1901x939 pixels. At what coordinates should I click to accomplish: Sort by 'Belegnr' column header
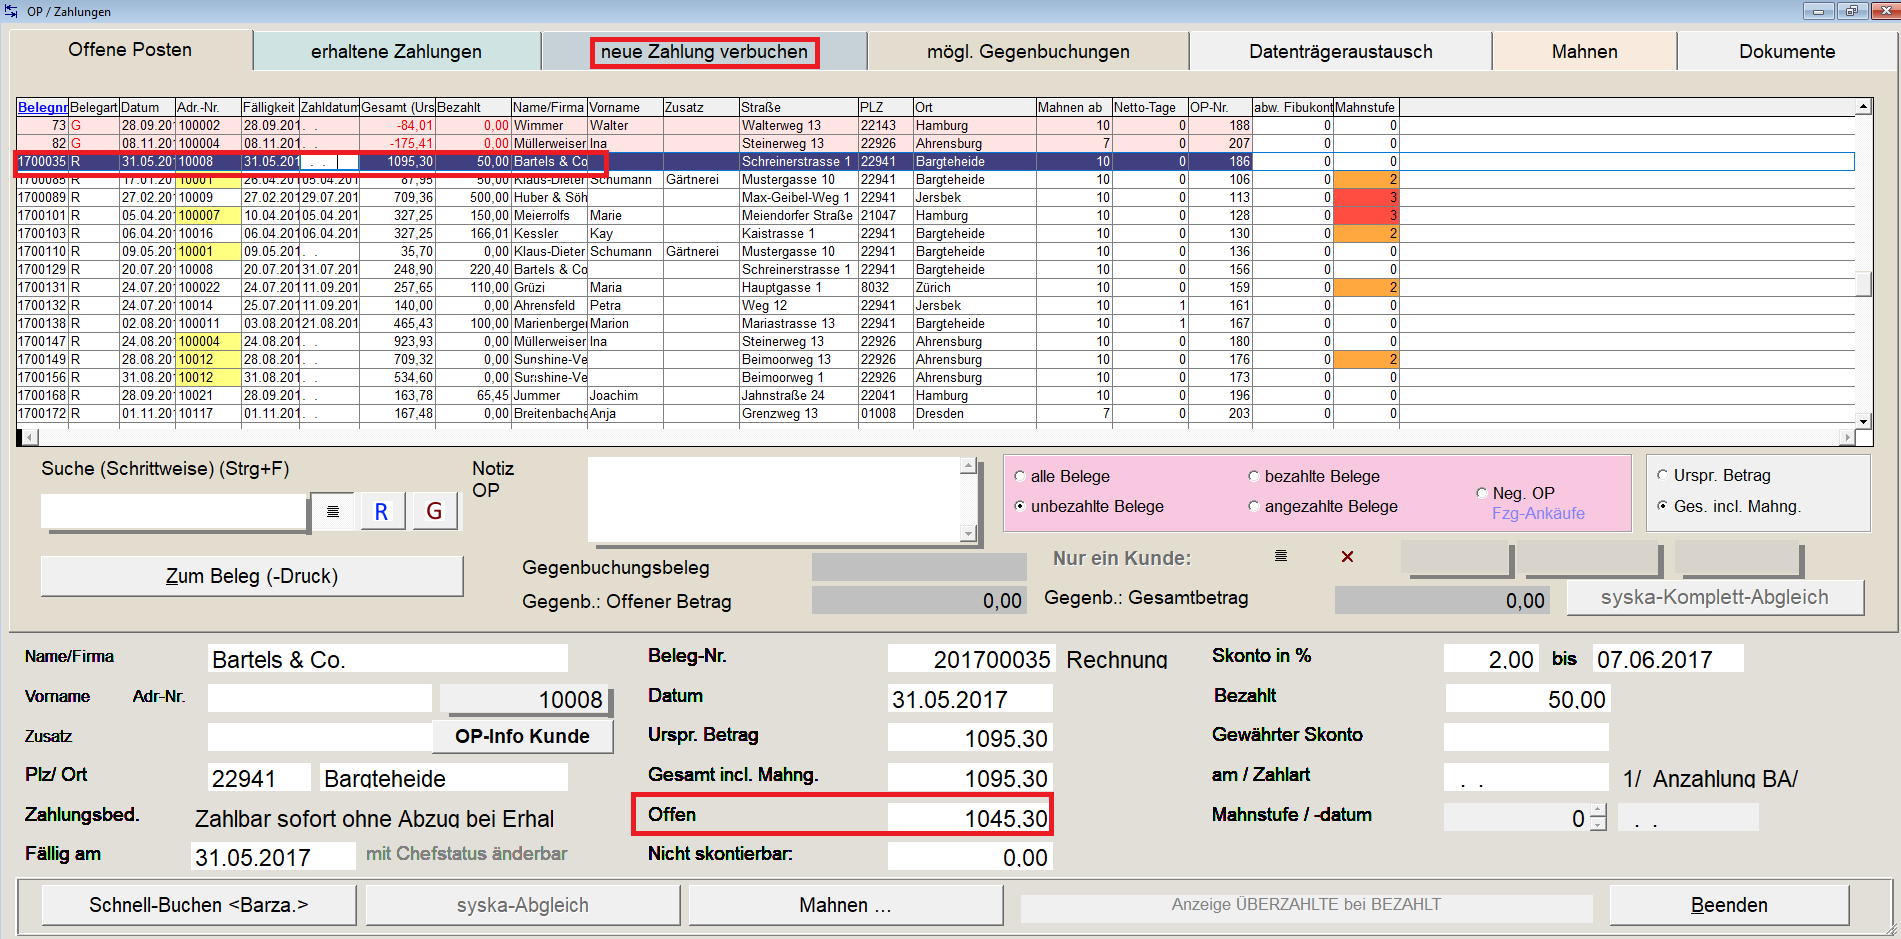42,107
